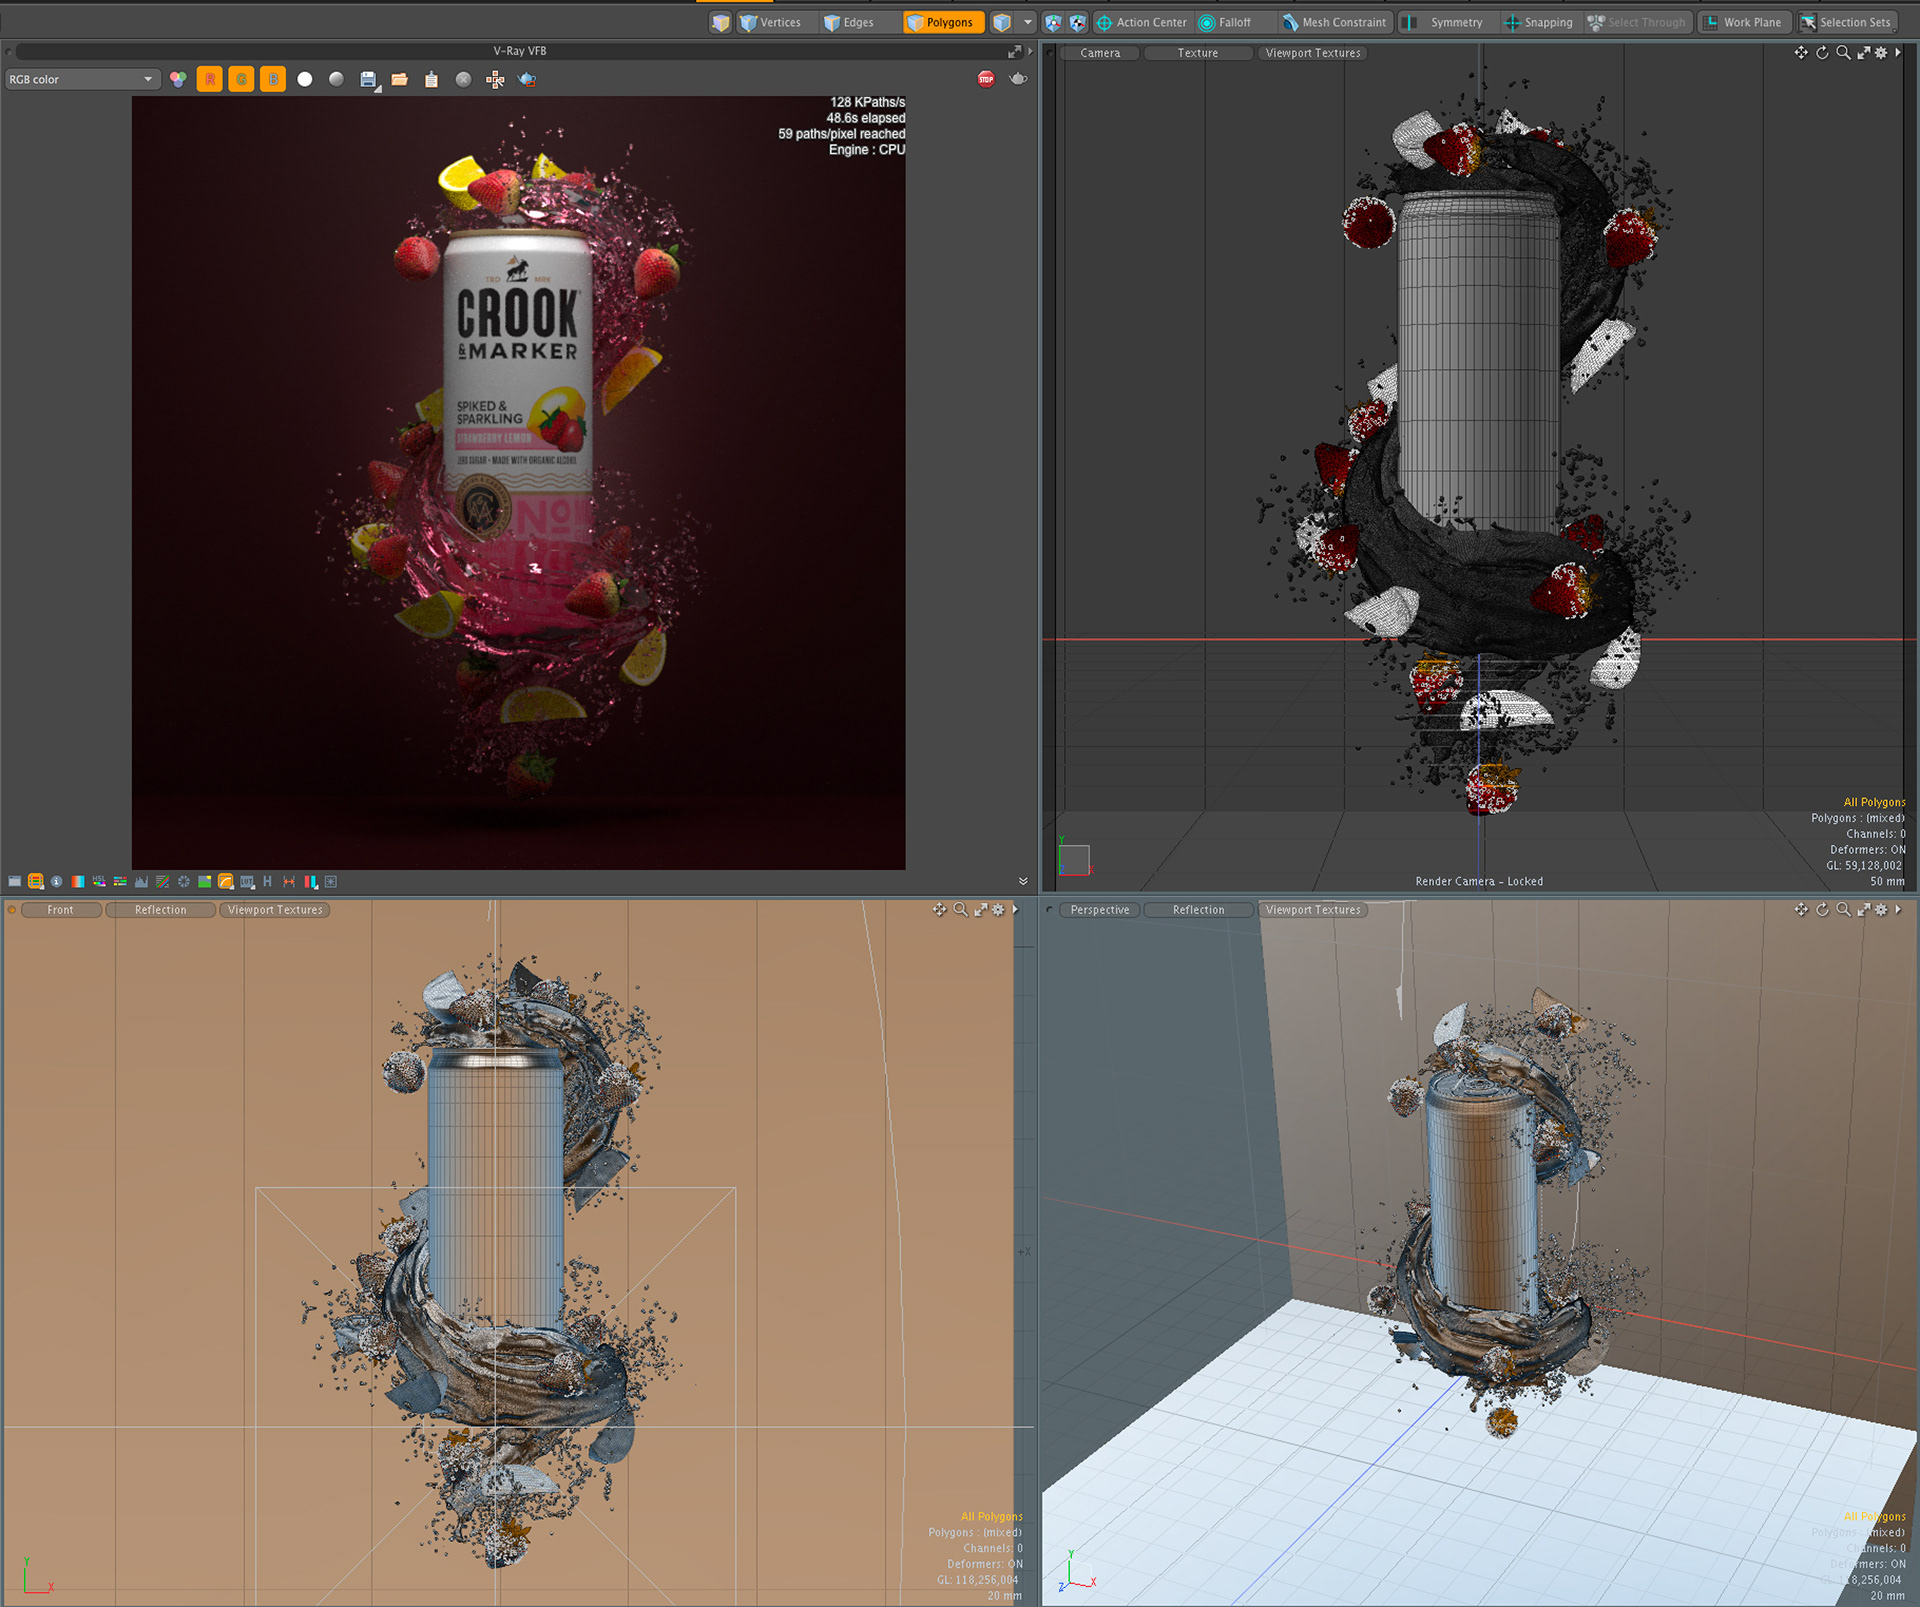Screen dimensions: 1920x1607
Task: Open the camera viewport gear settings
Action: [x=1881, y=53]
